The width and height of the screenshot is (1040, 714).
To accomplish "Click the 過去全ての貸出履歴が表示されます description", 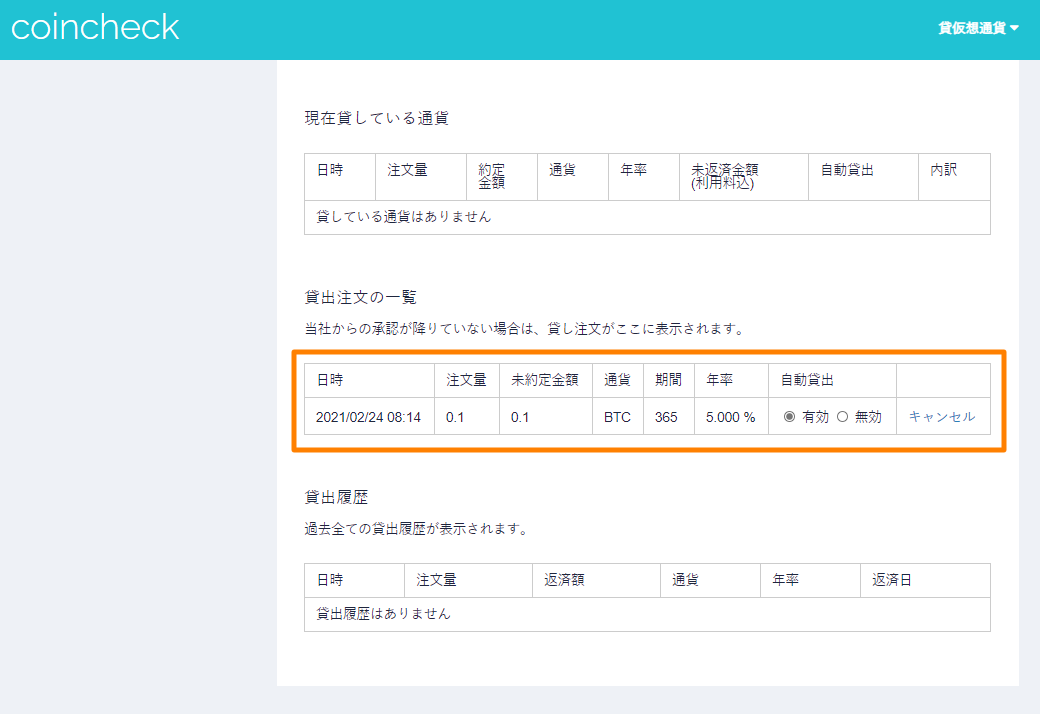I will (x=417, y=529).
